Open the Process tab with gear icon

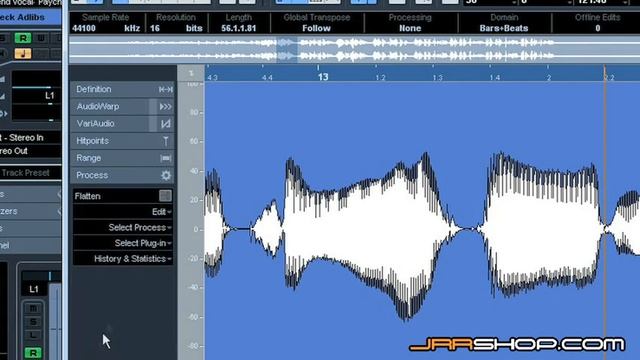click(122, 175)
